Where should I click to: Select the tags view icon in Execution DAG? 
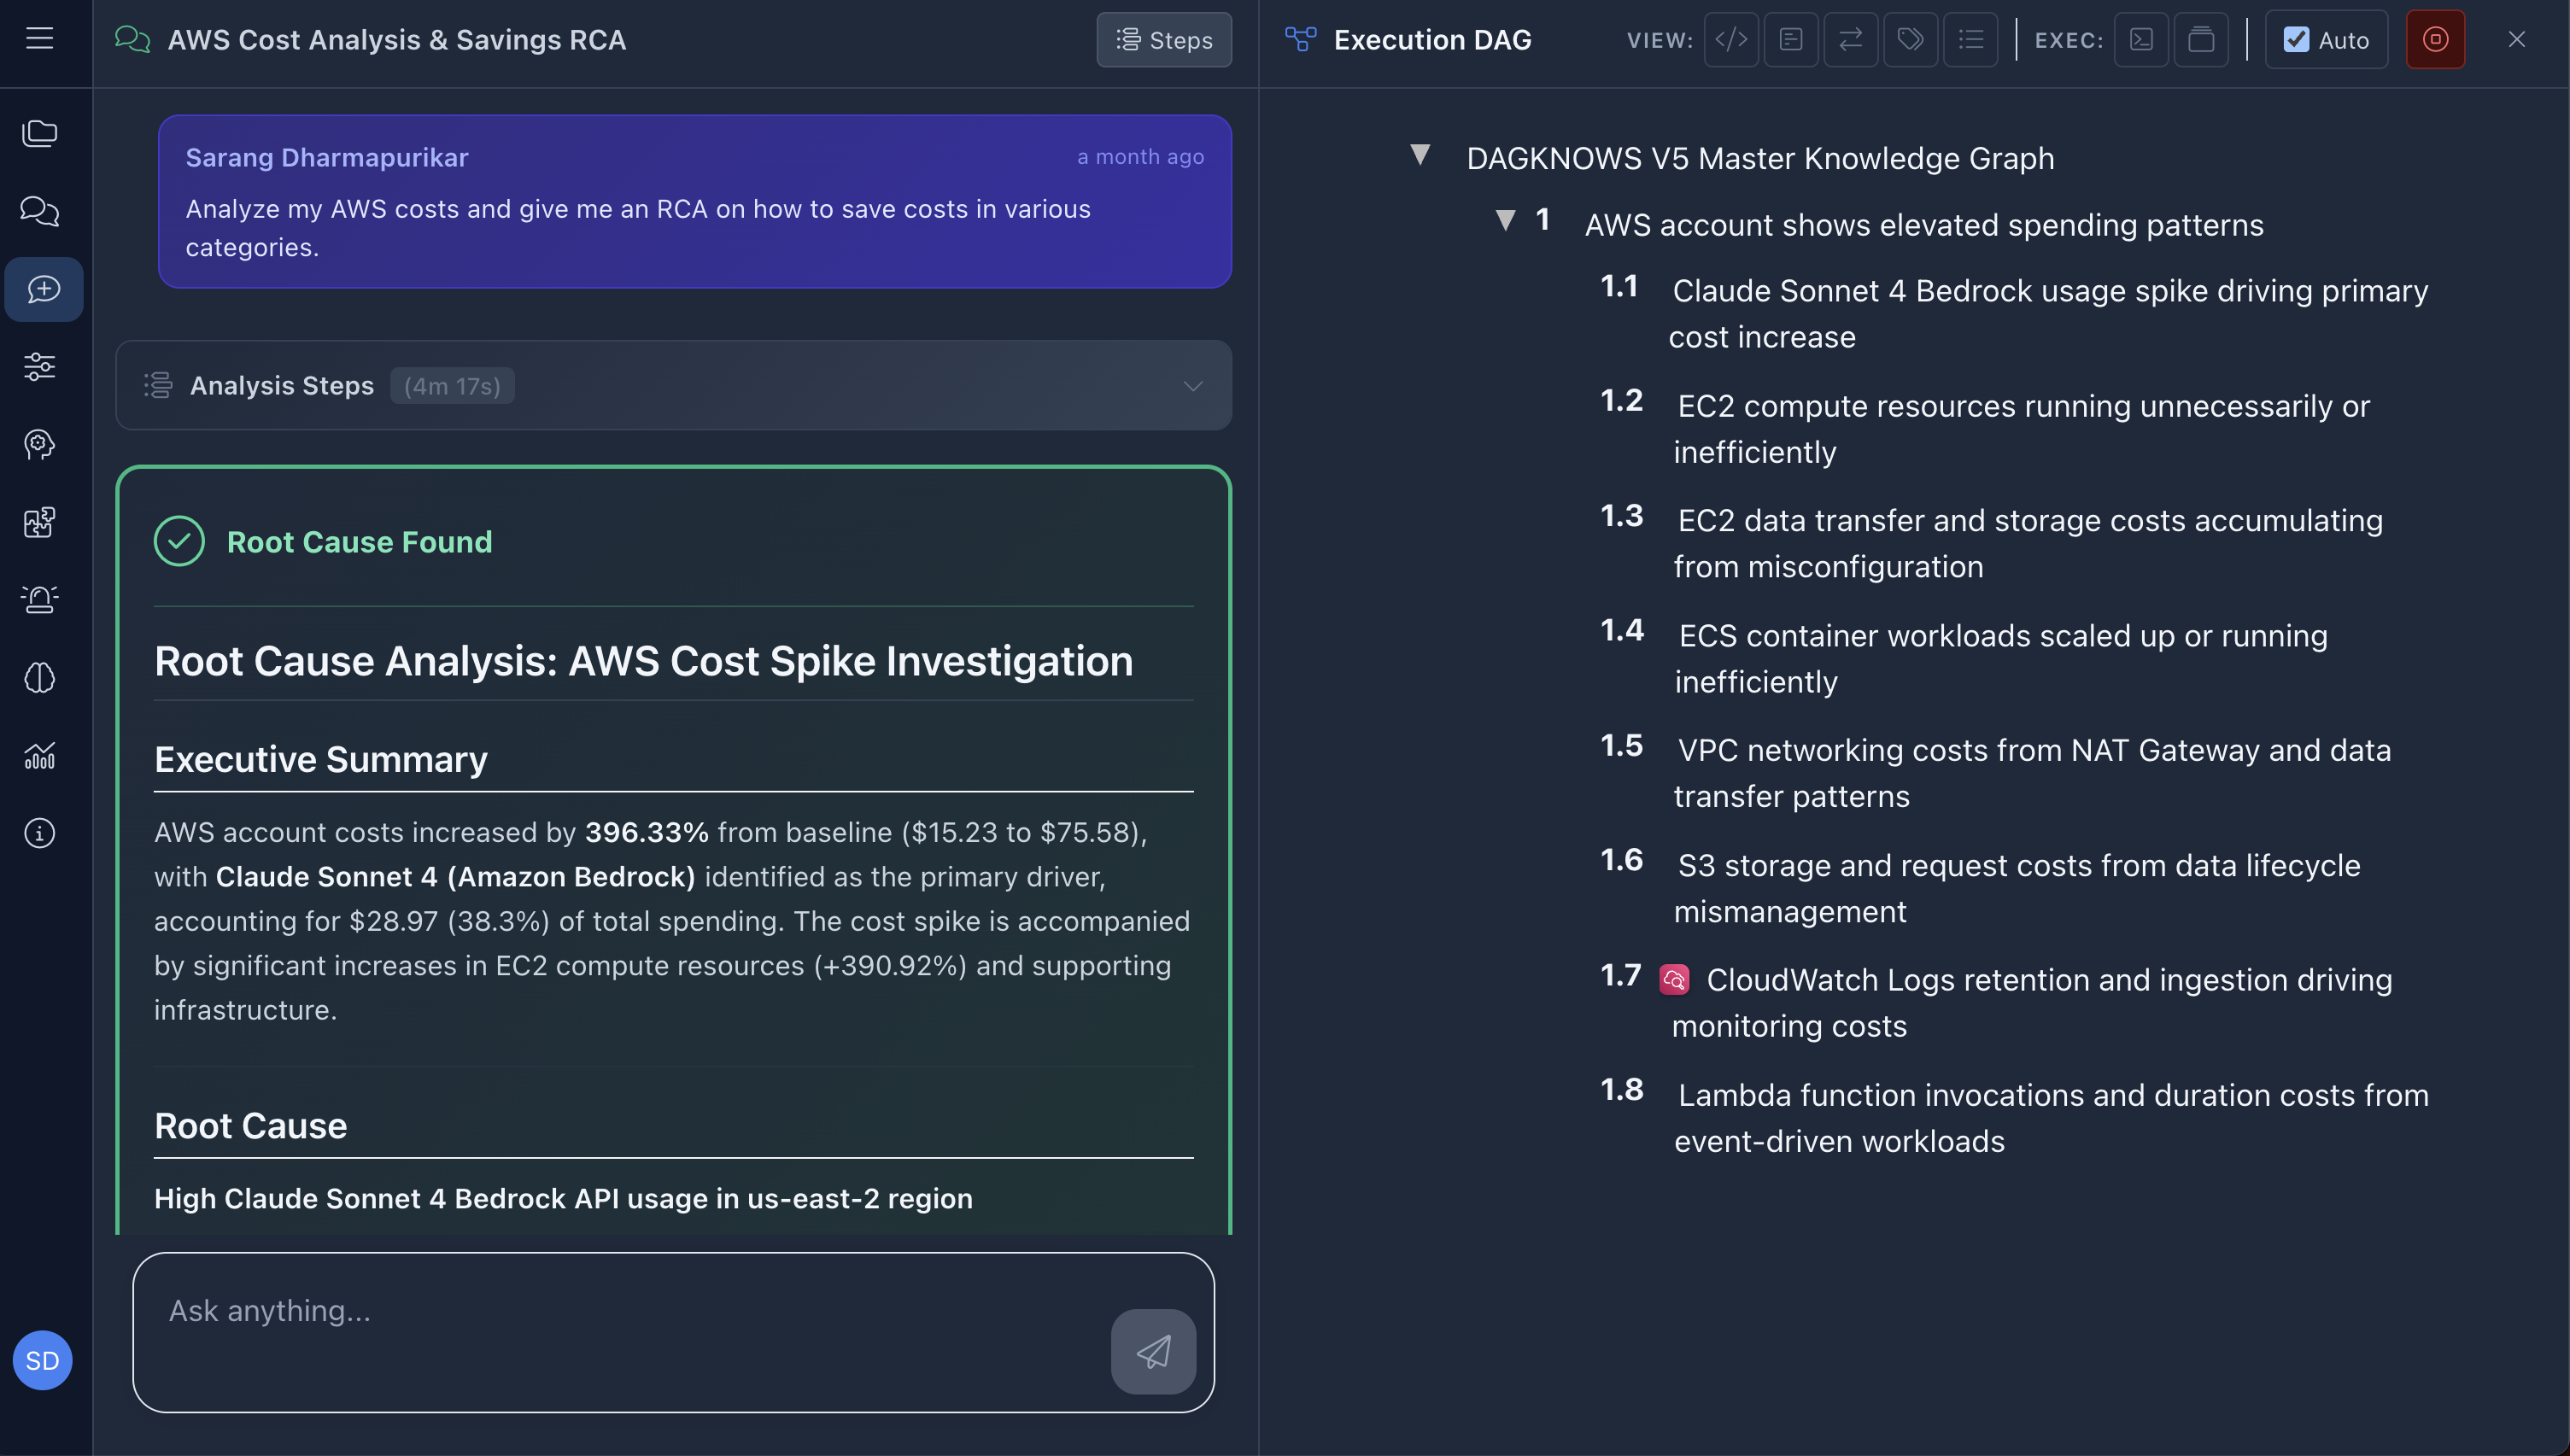(1911, 40)
